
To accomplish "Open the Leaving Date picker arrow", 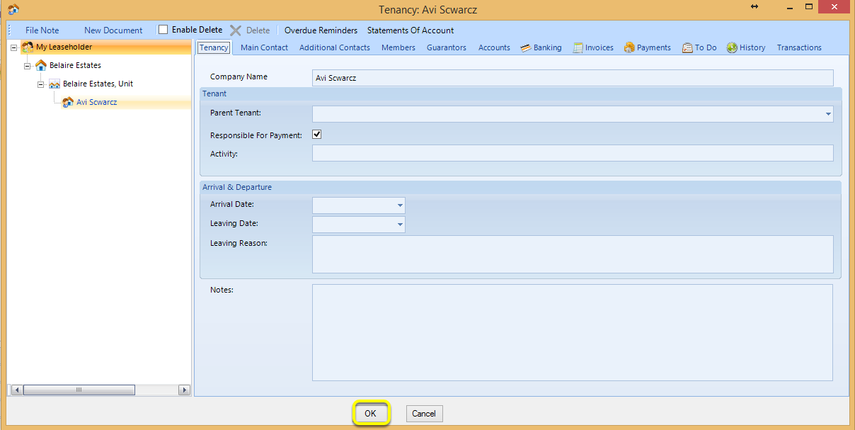I will click(x=400, y=225).
